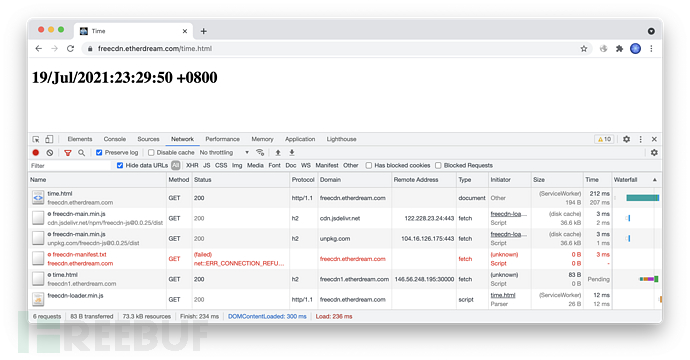This screenshot has height=360, width=690.
Task: Open the freecdn-loa... initiator link for cdn.jsdelivr.net
Action: (509, 214)
